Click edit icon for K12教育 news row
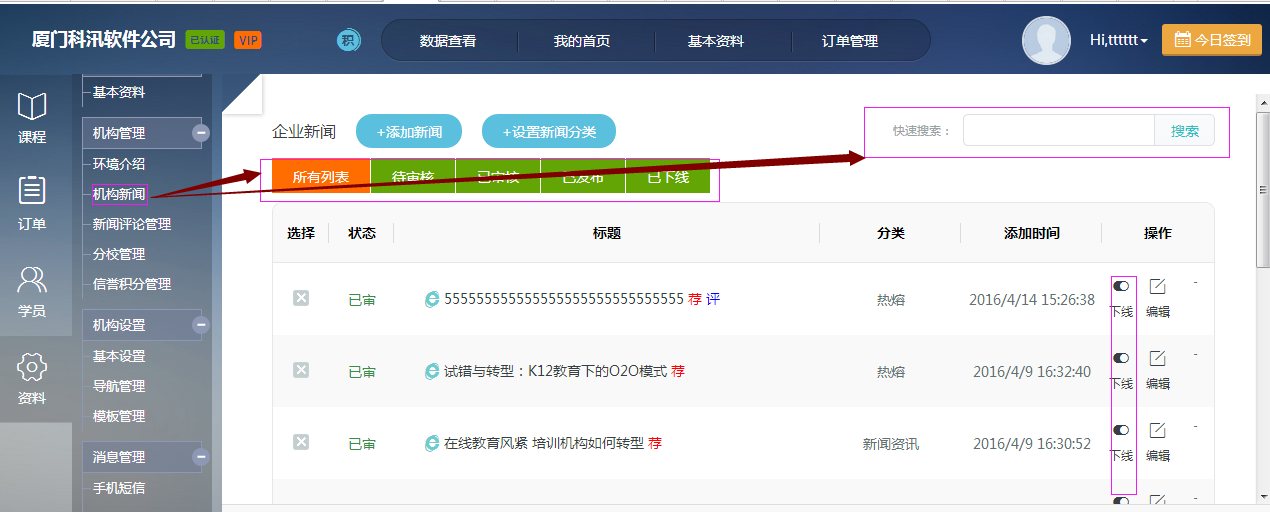 pos(1157,358)
